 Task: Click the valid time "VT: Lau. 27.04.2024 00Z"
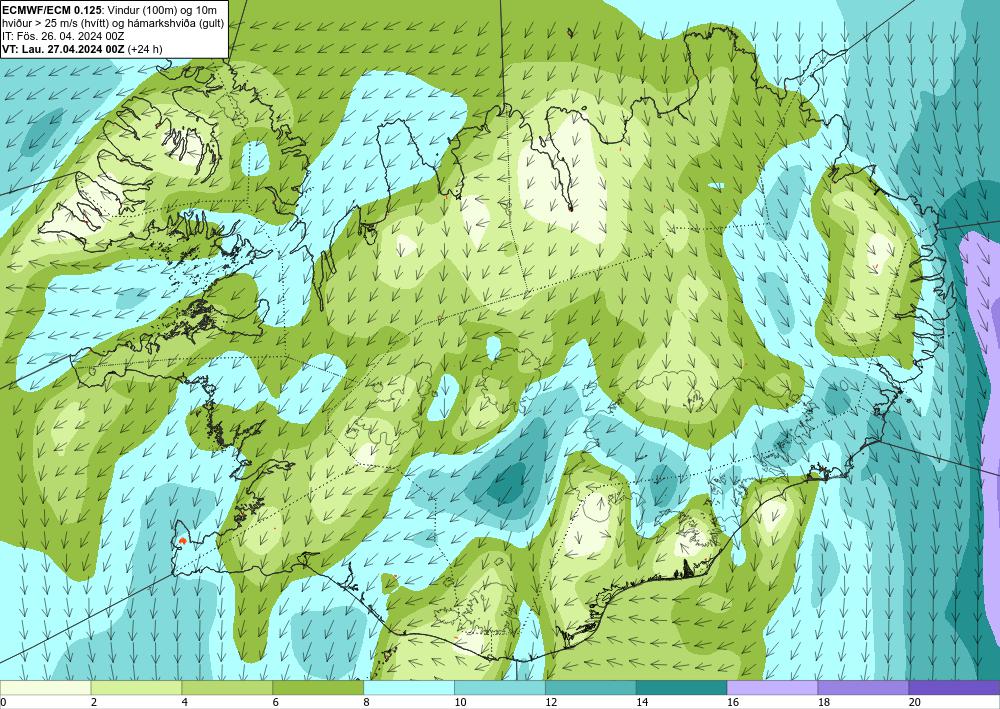[x=64, y=49]
